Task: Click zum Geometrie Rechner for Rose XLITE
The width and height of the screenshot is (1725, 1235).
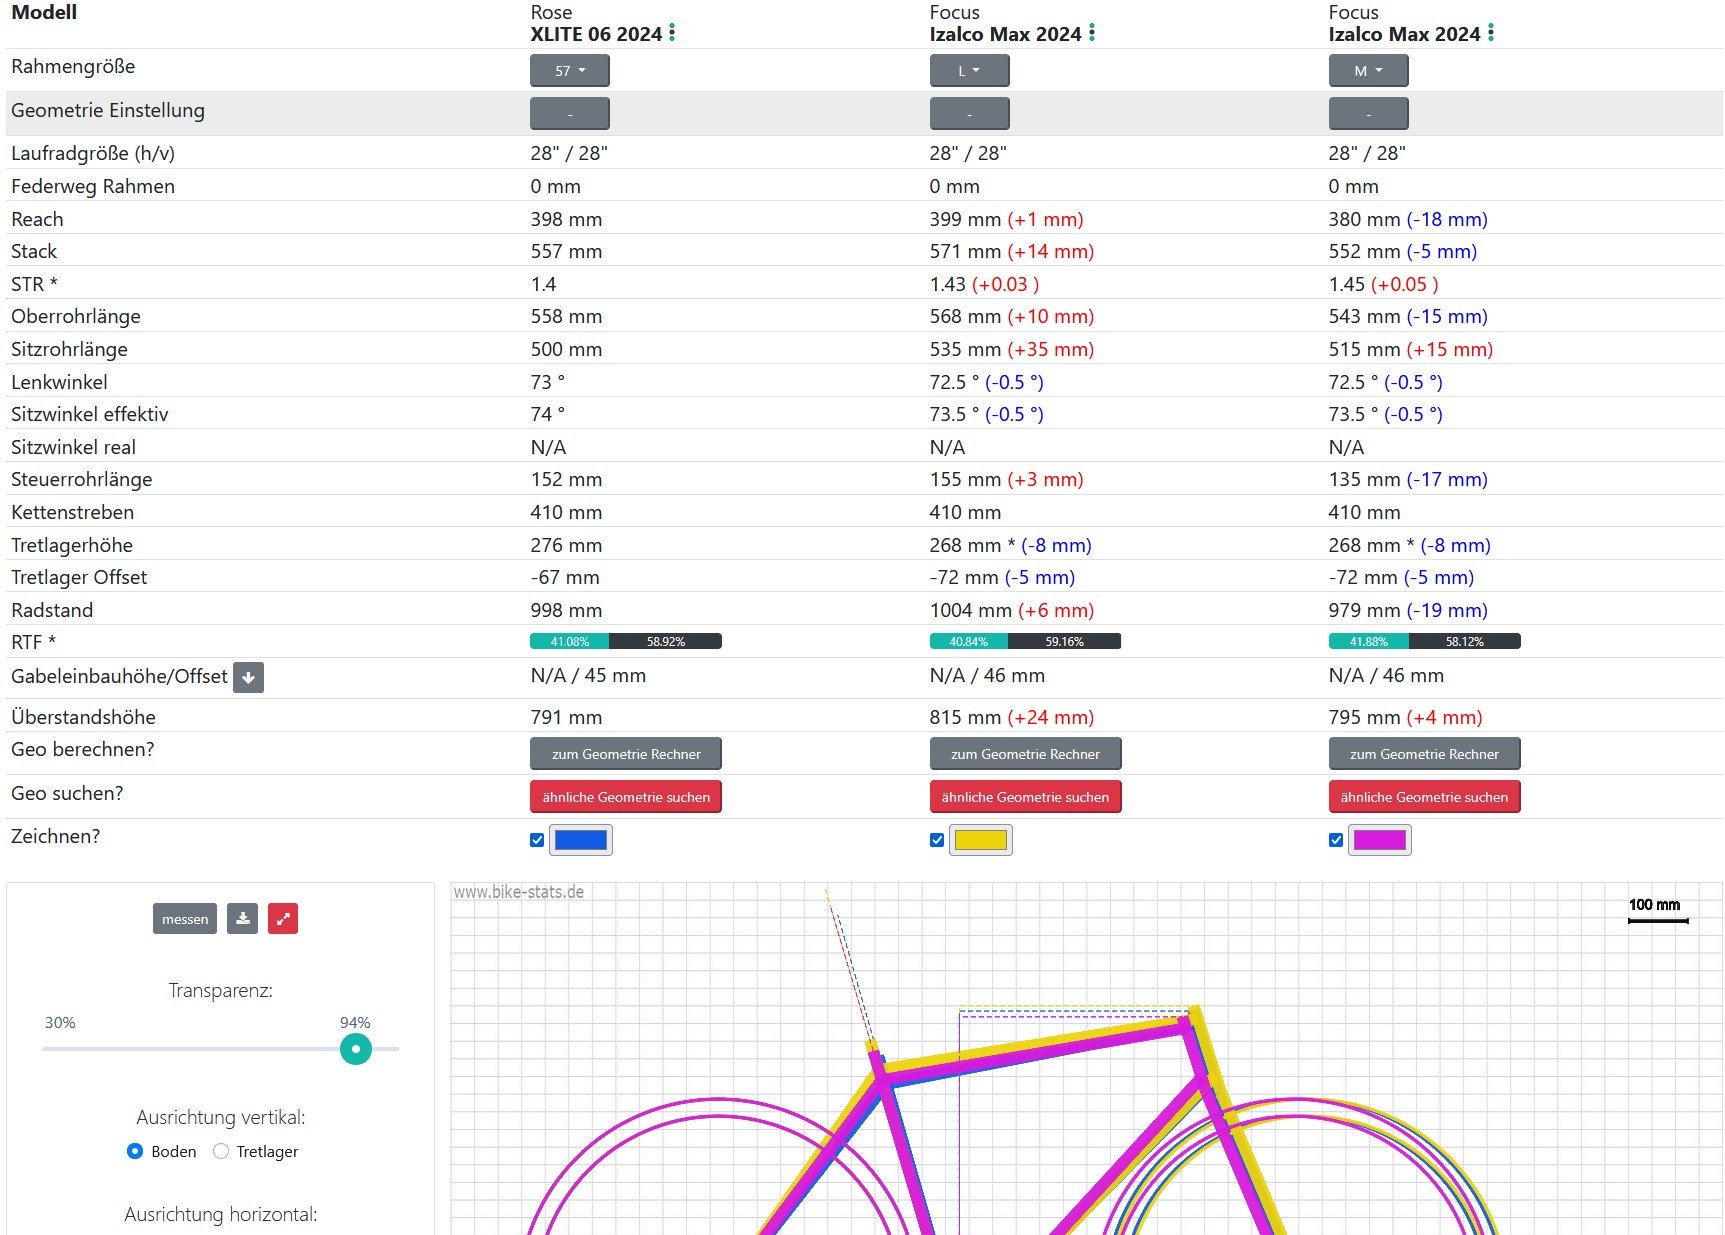Action: coord(625,754)
